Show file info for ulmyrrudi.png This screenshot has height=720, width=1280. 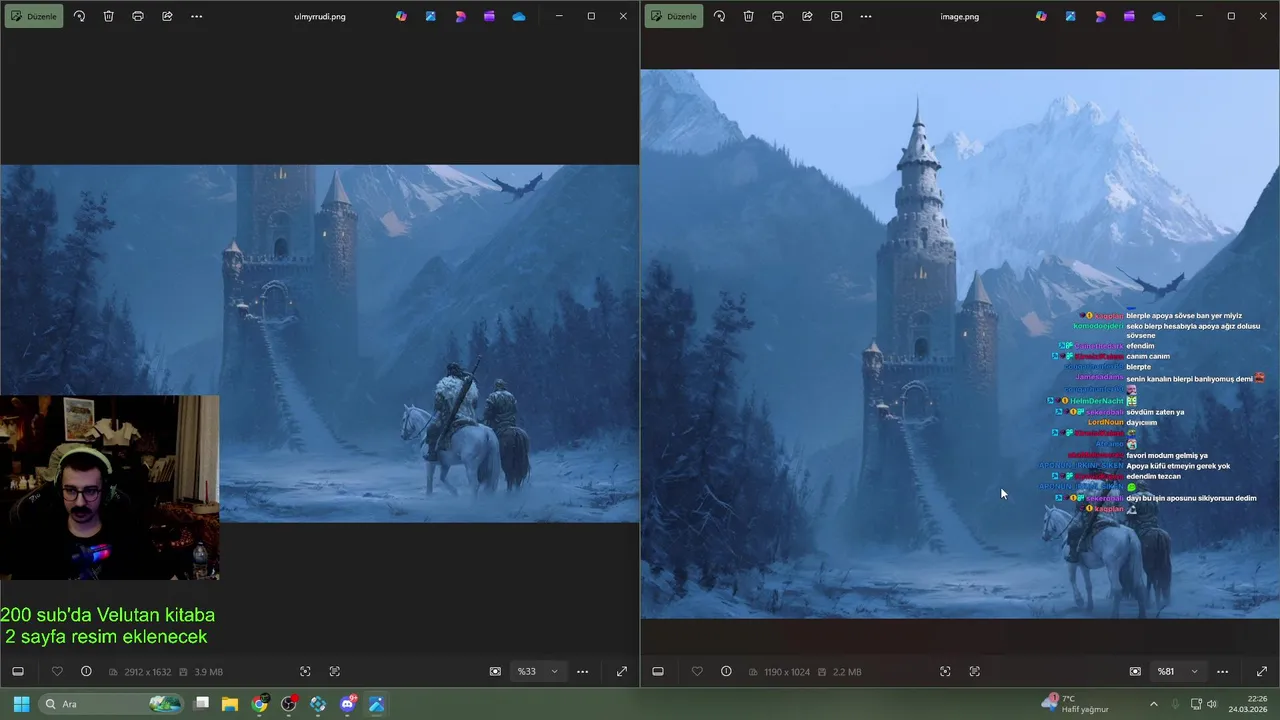(86, 671)
